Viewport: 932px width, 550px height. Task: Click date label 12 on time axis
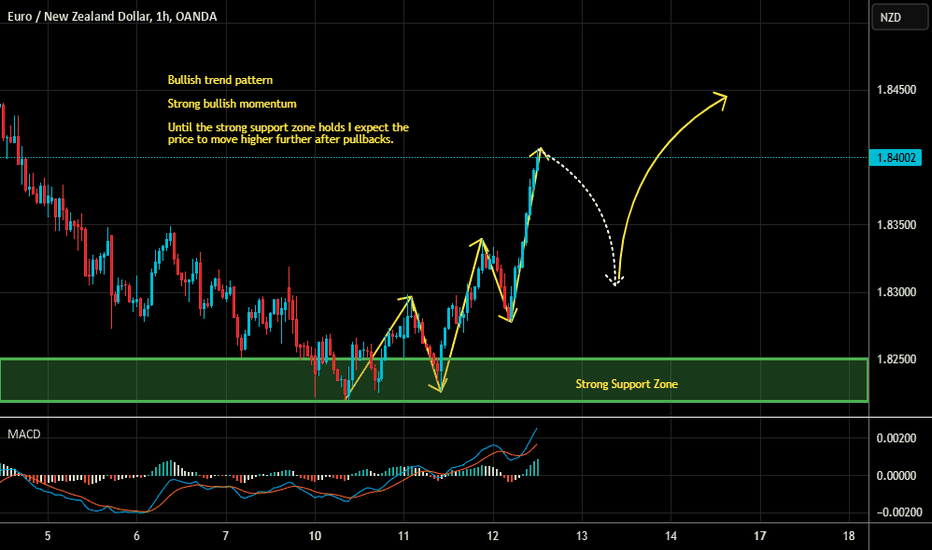[493, 536]
